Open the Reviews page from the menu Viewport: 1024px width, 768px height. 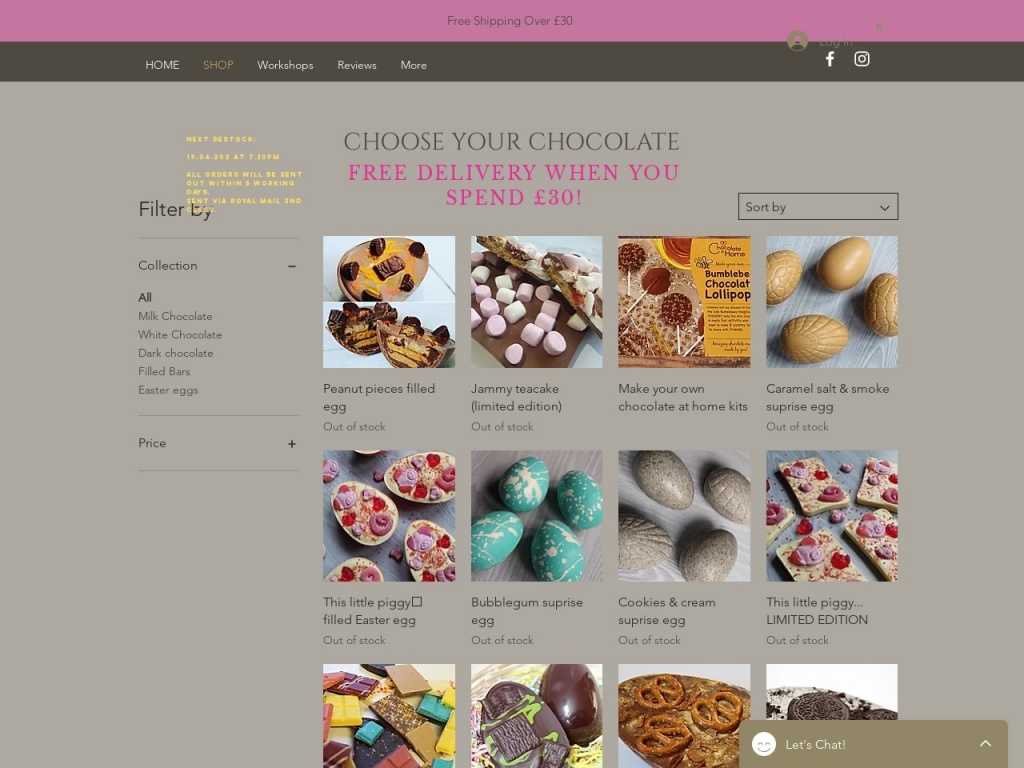click(x=357, y=65)
